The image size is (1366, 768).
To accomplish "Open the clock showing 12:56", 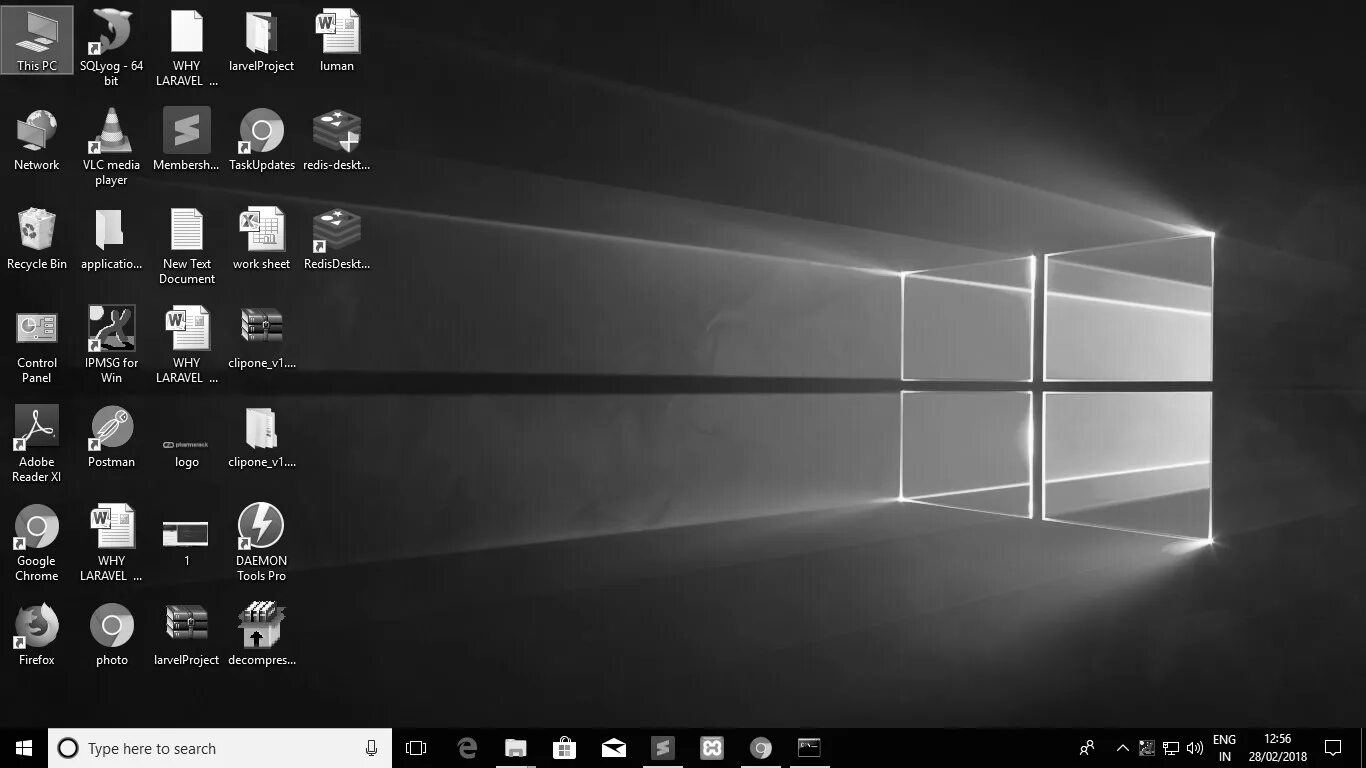I will [x=1277, y=748].
